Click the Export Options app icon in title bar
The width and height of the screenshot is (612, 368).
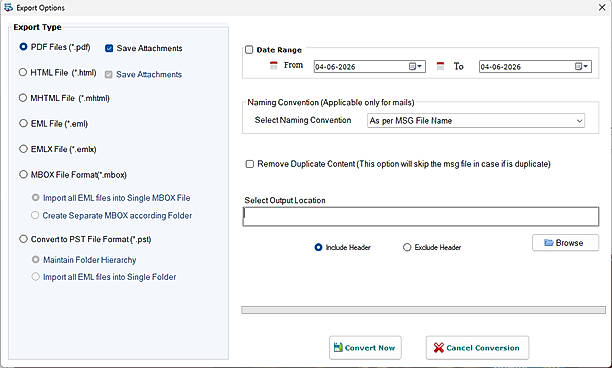coord(8,7)
